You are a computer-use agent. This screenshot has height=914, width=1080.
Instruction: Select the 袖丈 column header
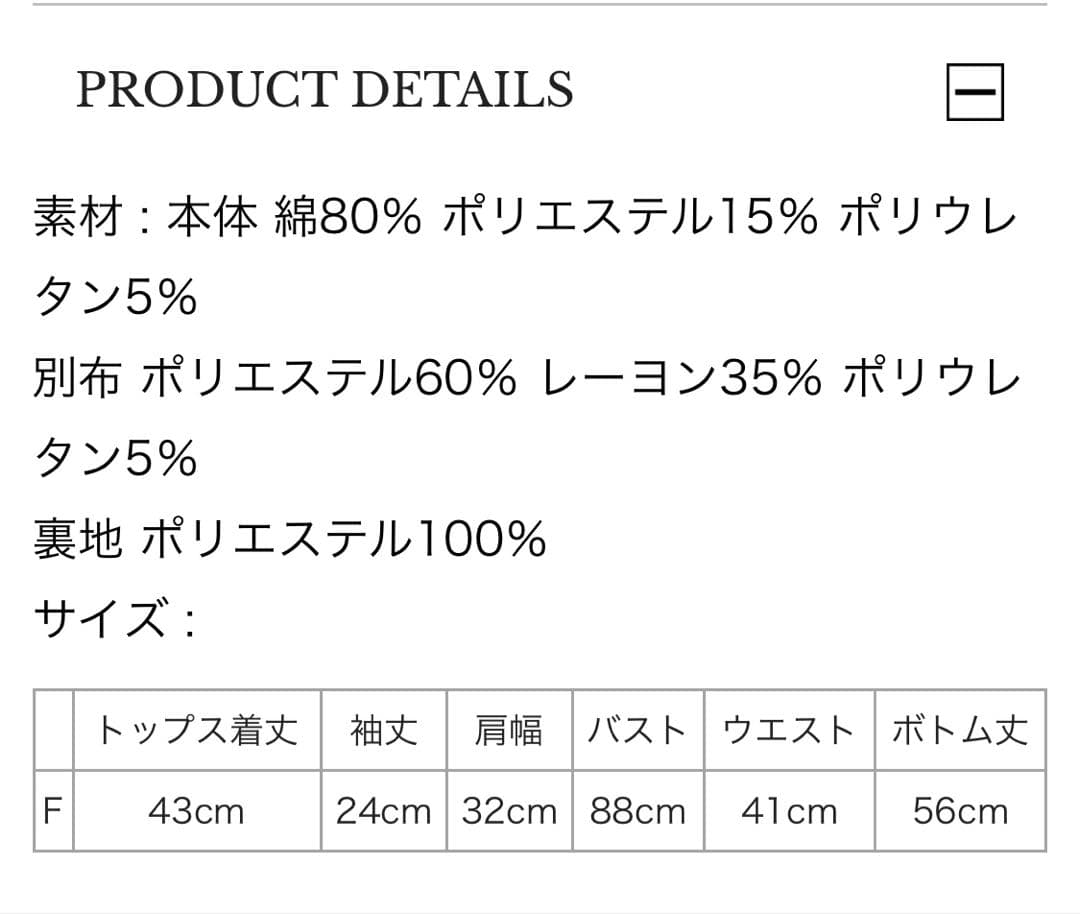[x=384, y=730]
